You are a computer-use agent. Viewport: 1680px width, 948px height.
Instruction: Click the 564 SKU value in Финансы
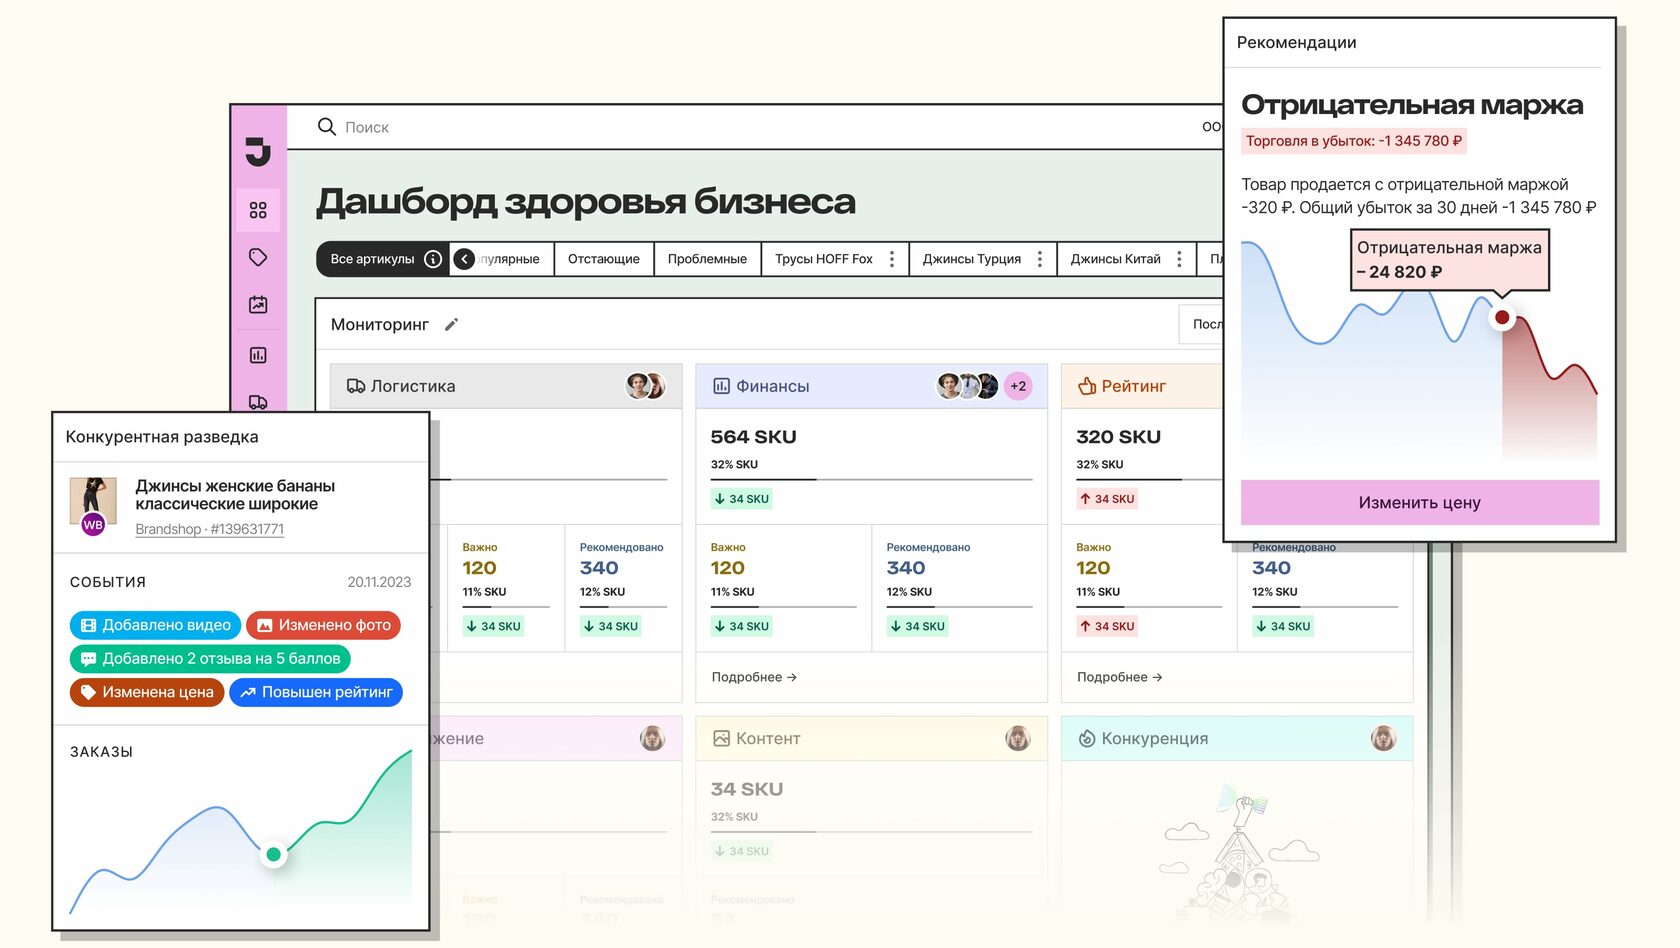[x=753, y=437]
